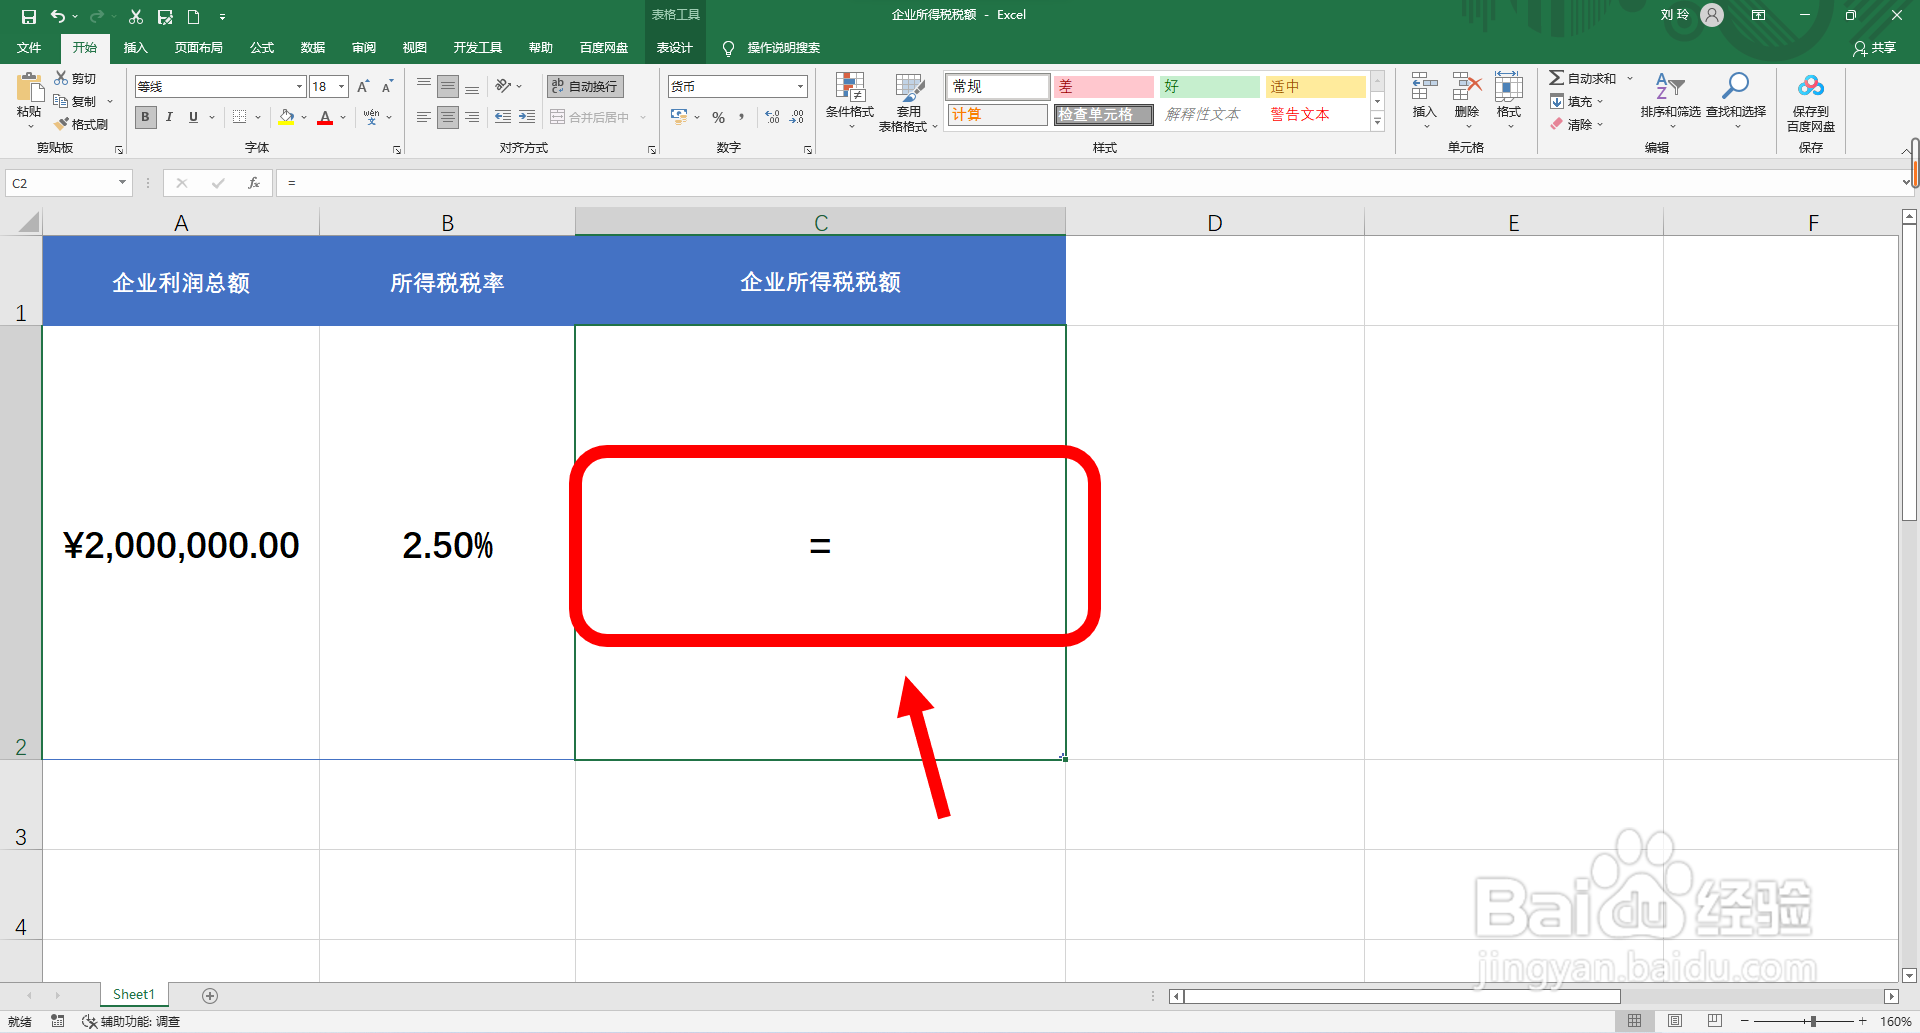Switch to the 表设计 Table Design tab
The width and height of the screenshot is (1920, 1033).
(x=674, y=48)
